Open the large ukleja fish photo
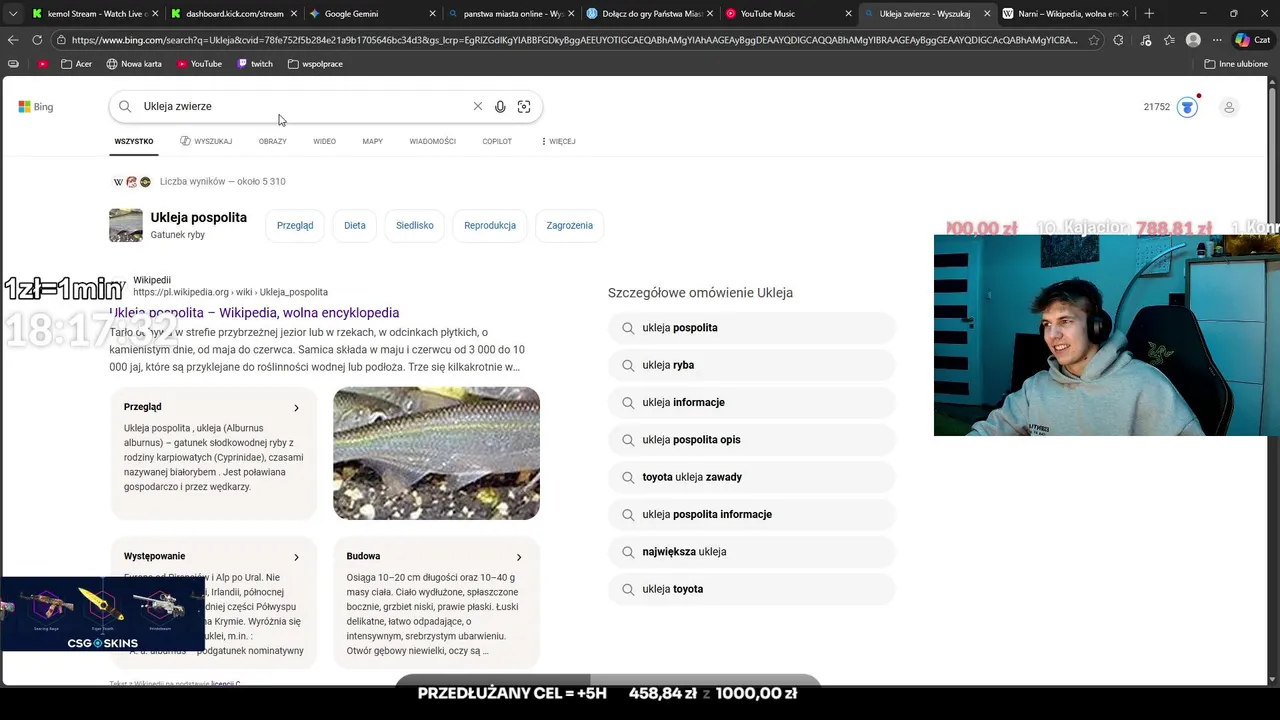Image resolution: width=1280 pixels, height=720 pixels. [x=436, y=453]
